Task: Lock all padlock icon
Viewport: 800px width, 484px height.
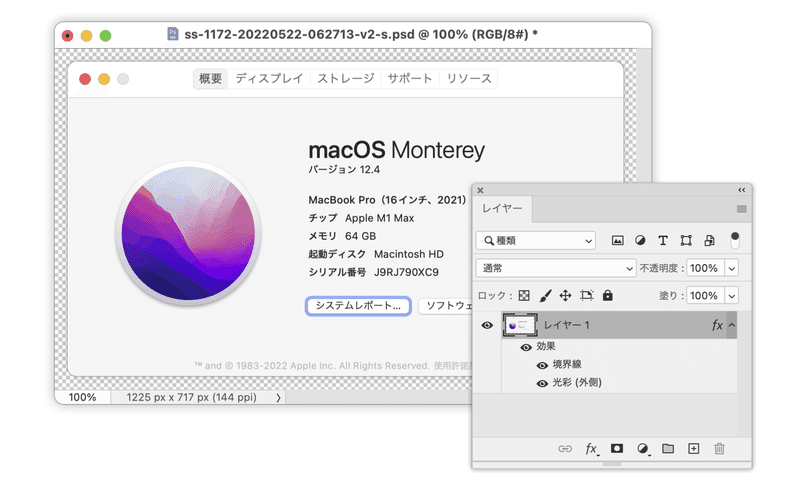Action: coord(608,295)
